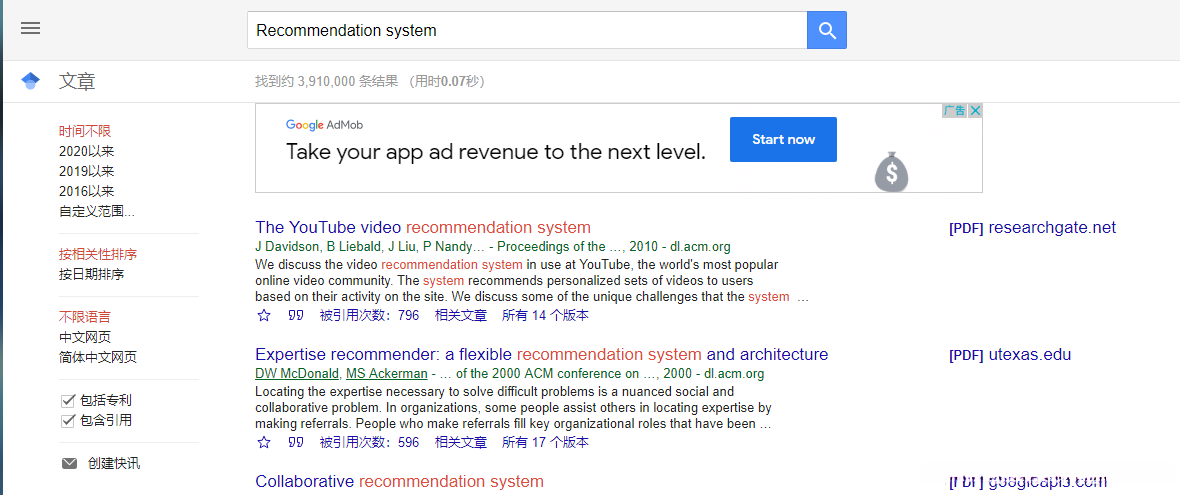This screenshot has width=1180, height=495.
Task: Click the blue search magnifier button
Action: (826, 30)
